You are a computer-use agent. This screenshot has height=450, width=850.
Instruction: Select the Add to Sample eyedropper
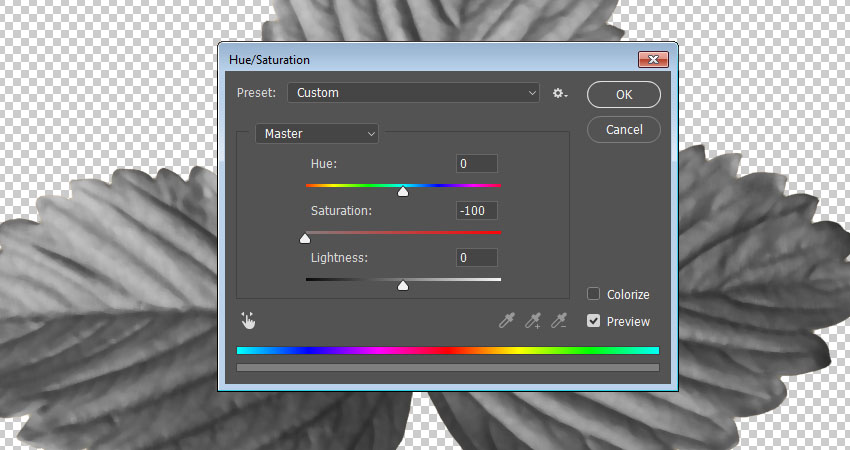(x=533, y=321)
